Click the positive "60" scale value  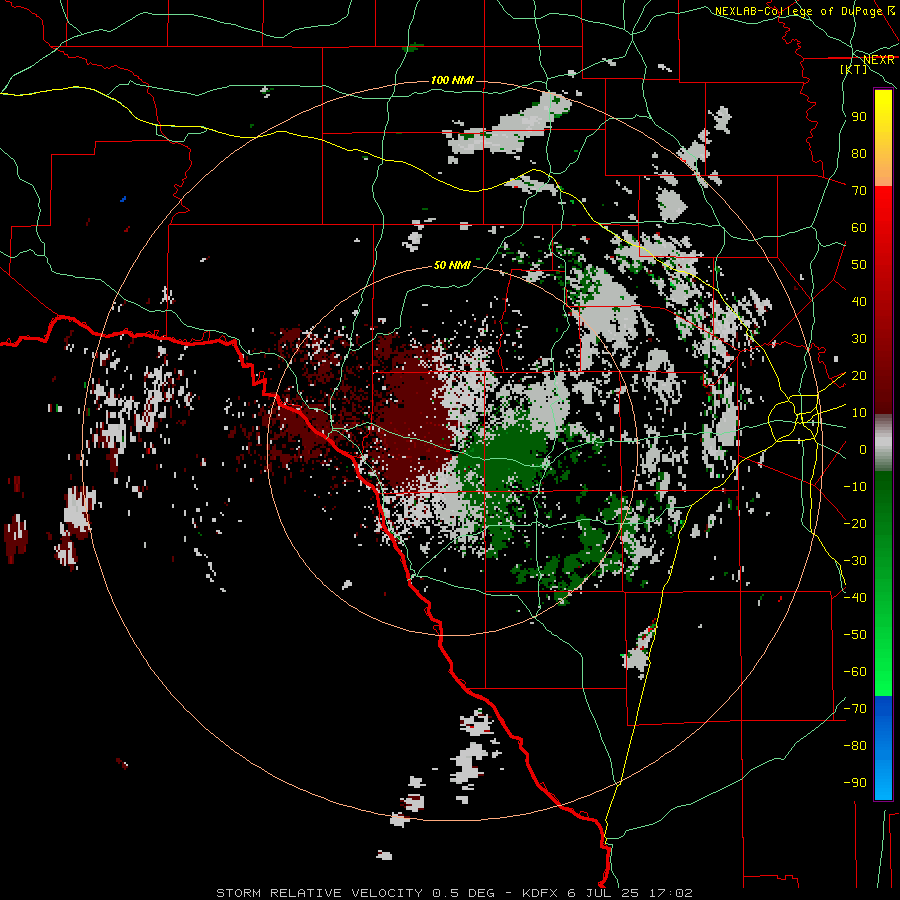(859, 227)
